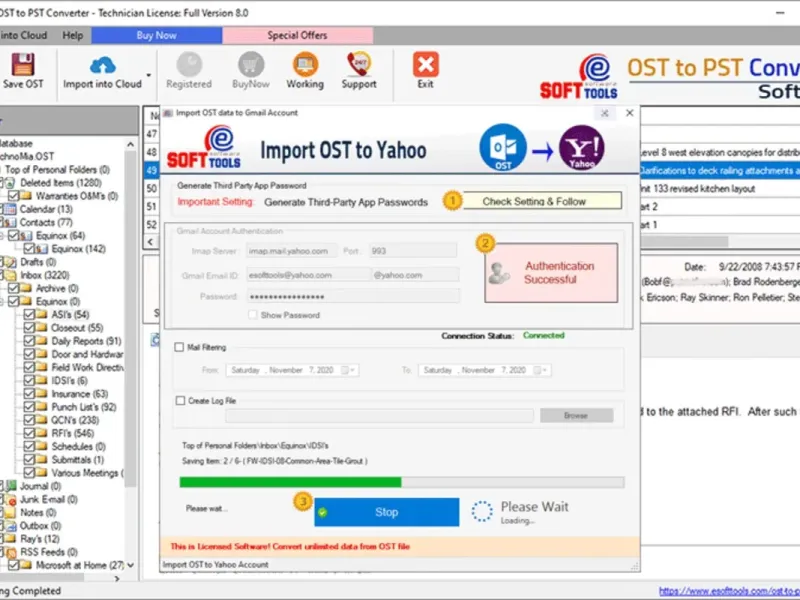The image size is (800, 600).
Task: Enable the Mail Filtering checkbox
Action: 179,347
